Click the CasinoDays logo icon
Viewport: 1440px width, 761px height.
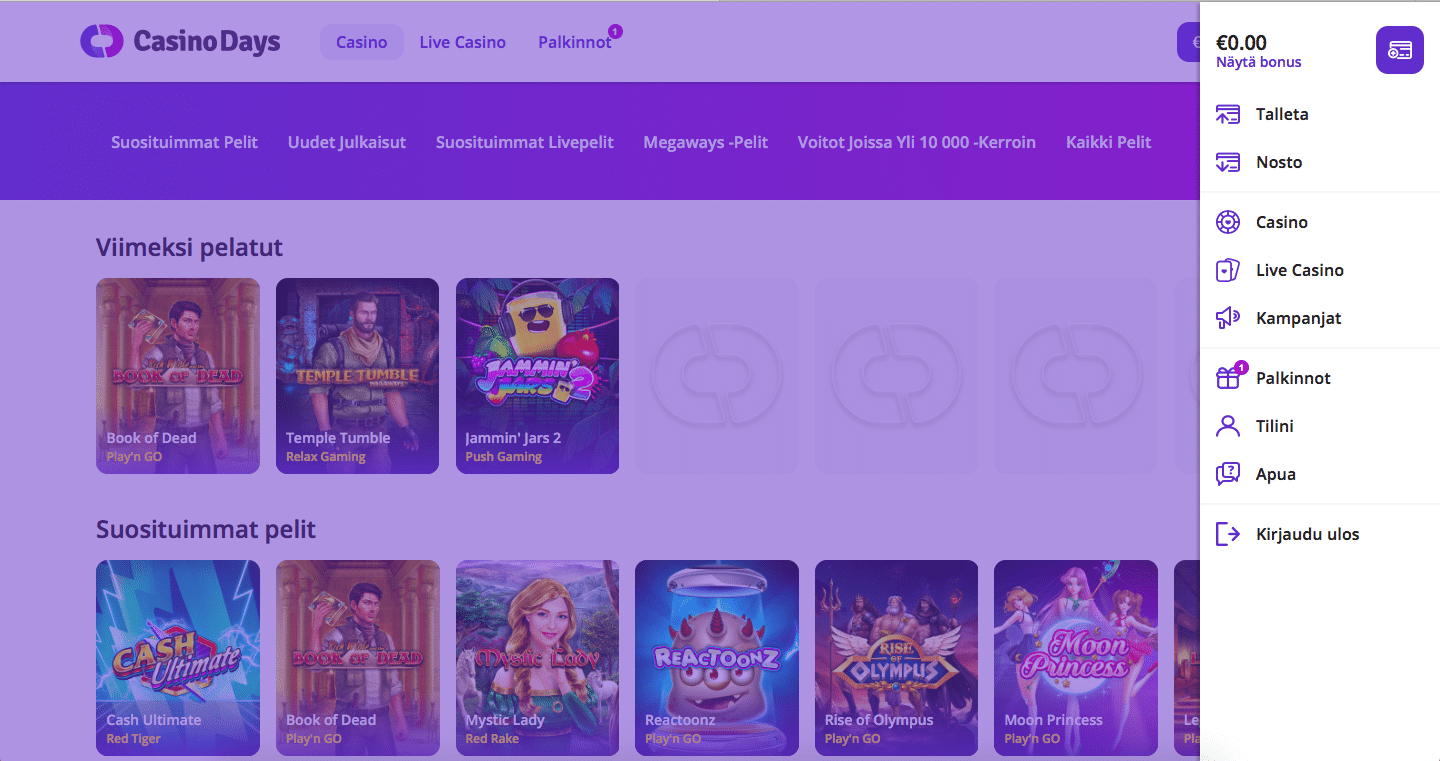101,41
